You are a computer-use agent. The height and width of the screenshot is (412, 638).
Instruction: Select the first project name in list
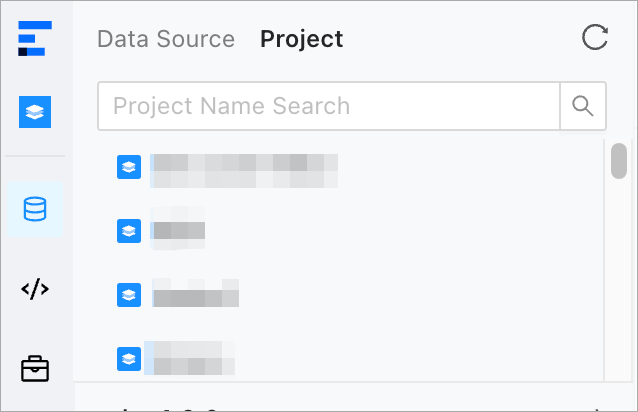pos(243,169)
